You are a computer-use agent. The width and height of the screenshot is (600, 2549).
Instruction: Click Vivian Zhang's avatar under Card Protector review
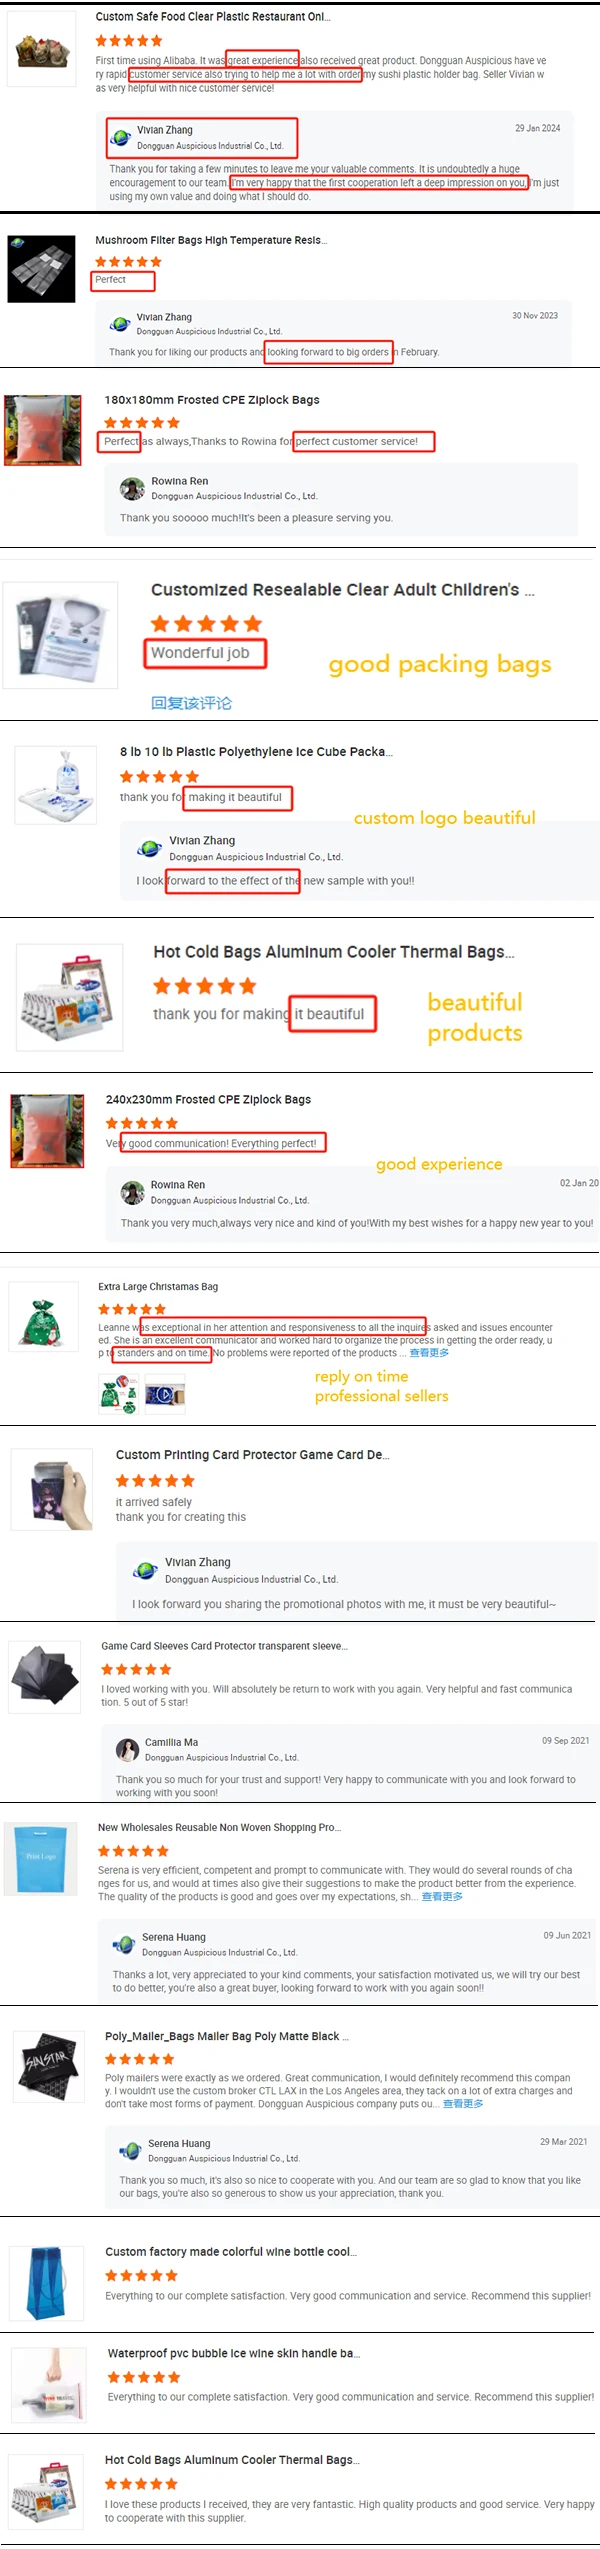[x=146, y=1570]
